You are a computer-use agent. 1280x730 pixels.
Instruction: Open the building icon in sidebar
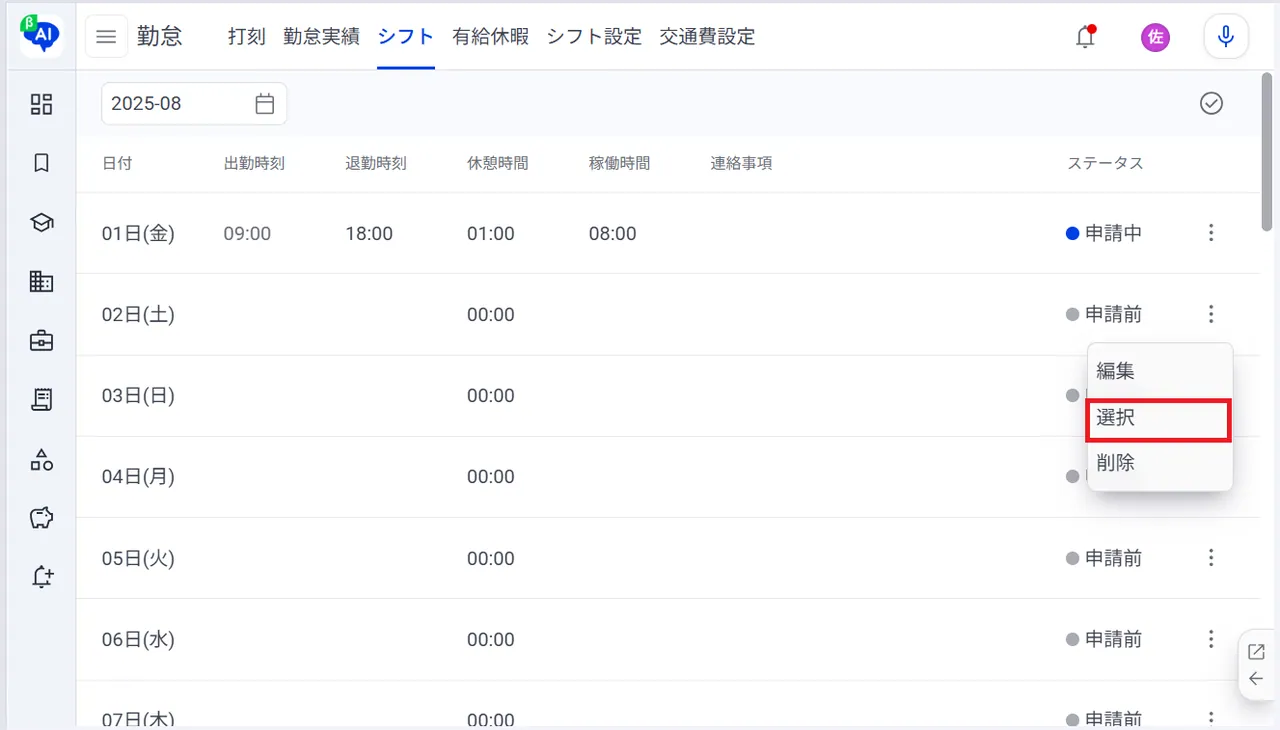pyautogui.click(x=41, y=281)
